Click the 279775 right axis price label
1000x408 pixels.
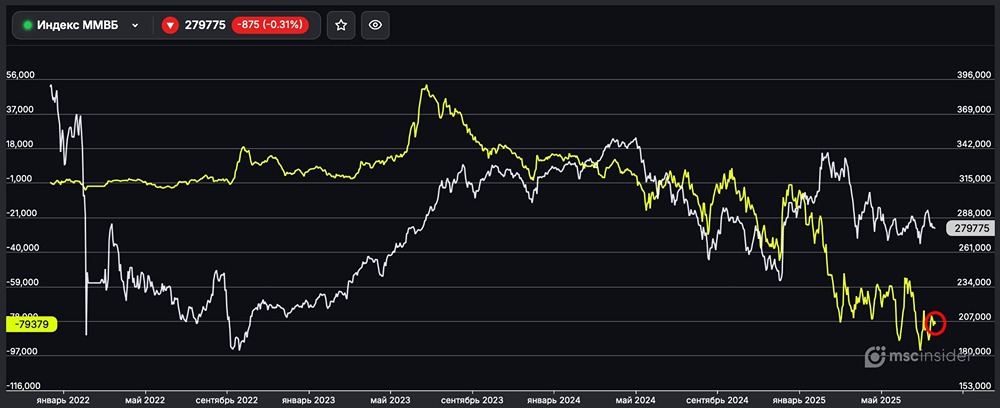[x=970, y=228]
